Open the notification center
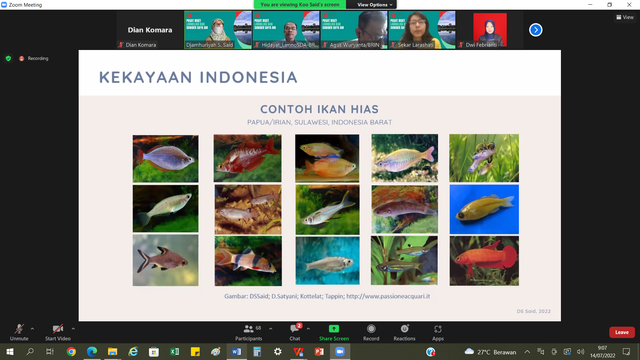Screen dimensions: 640x360 [x=627, y=351]
